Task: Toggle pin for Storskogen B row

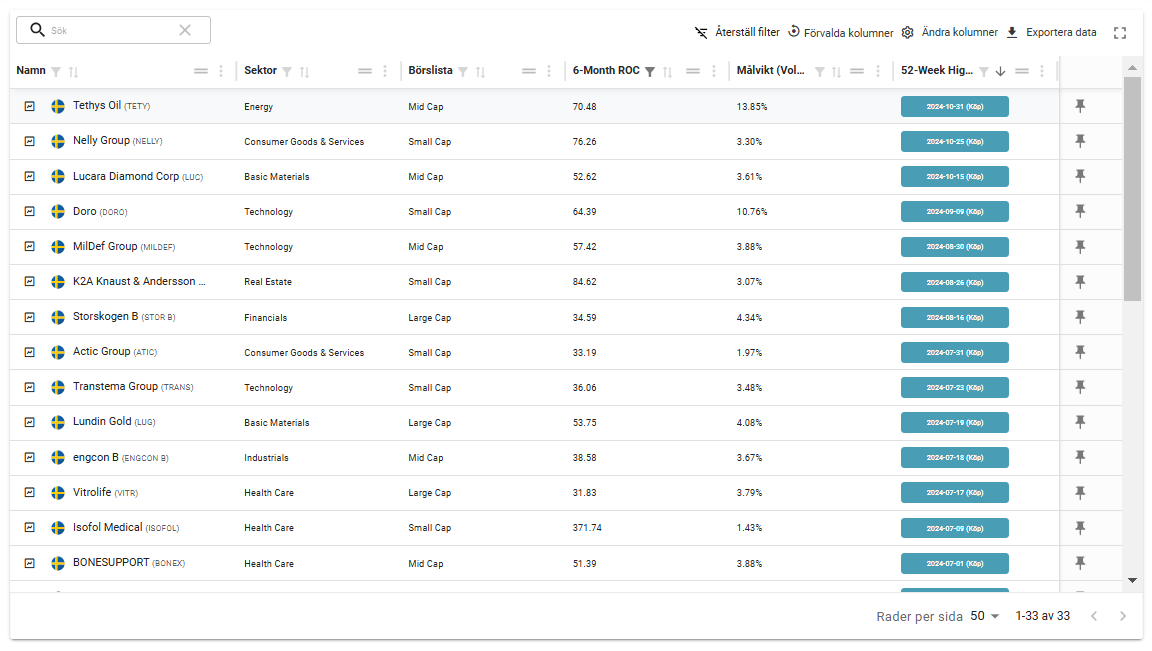Action: click(x=1080, y=317)
